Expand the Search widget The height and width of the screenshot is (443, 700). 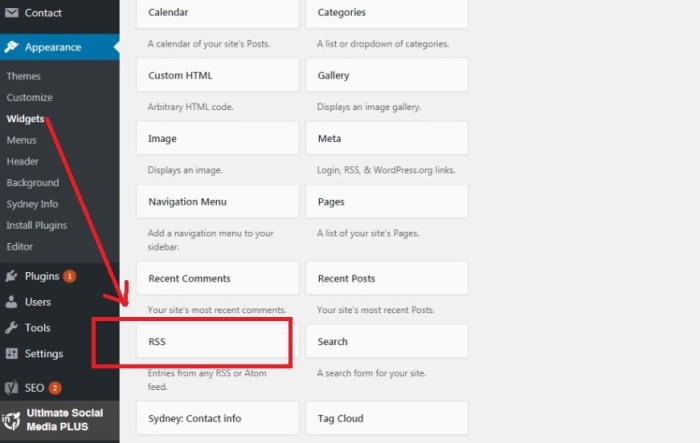point(387,341)
